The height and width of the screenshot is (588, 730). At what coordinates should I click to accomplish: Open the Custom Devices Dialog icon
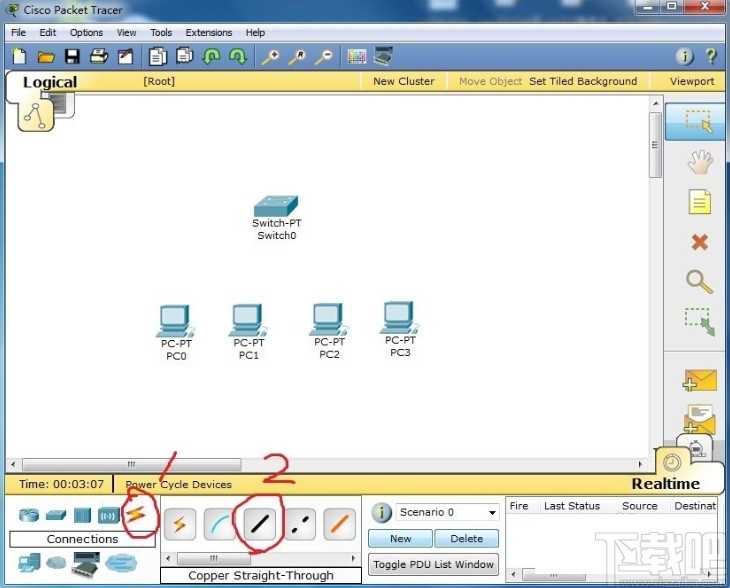[383, 56]
